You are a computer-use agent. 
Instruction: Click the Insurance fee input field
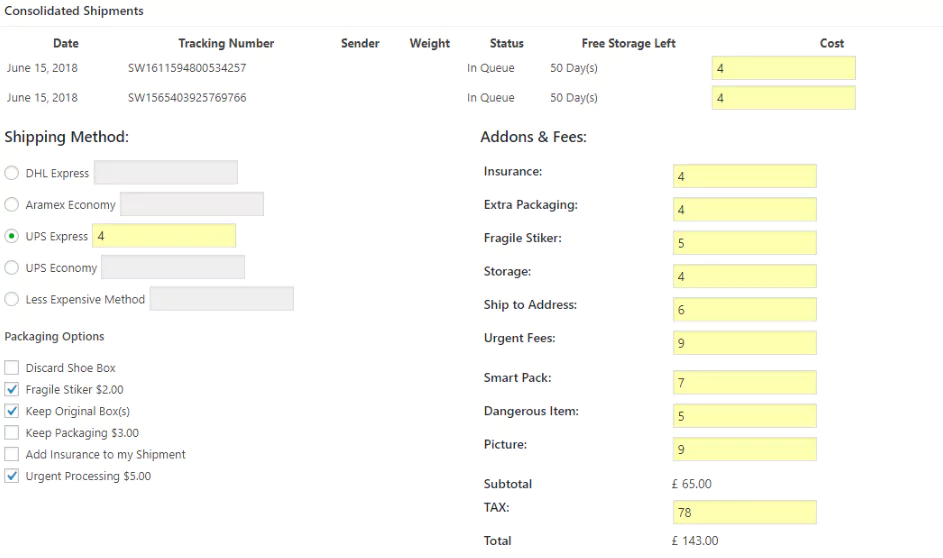coord(744,177)
